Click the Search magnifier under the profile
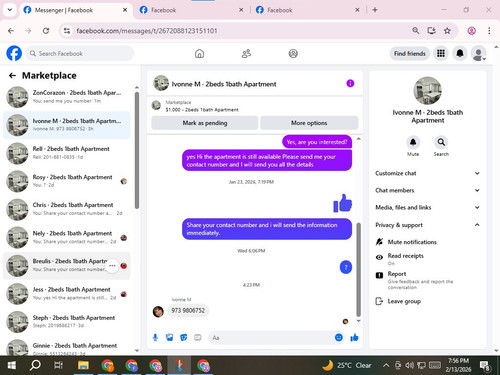500x375 pixels. pyautogui.click(x=441, y=142)
